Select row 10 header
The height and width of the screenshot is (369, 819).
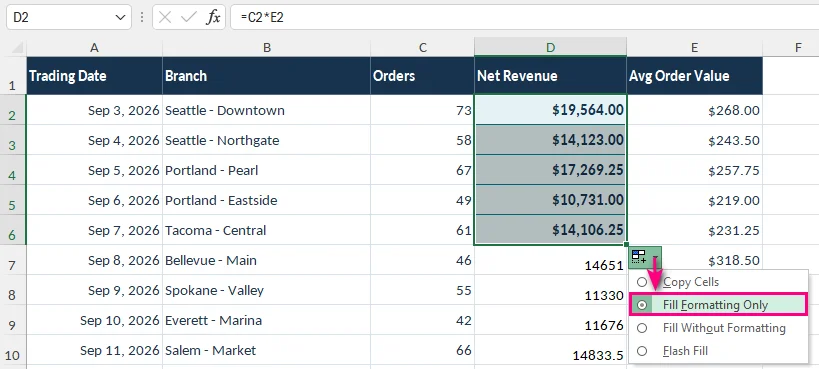(x=13, y=350)
